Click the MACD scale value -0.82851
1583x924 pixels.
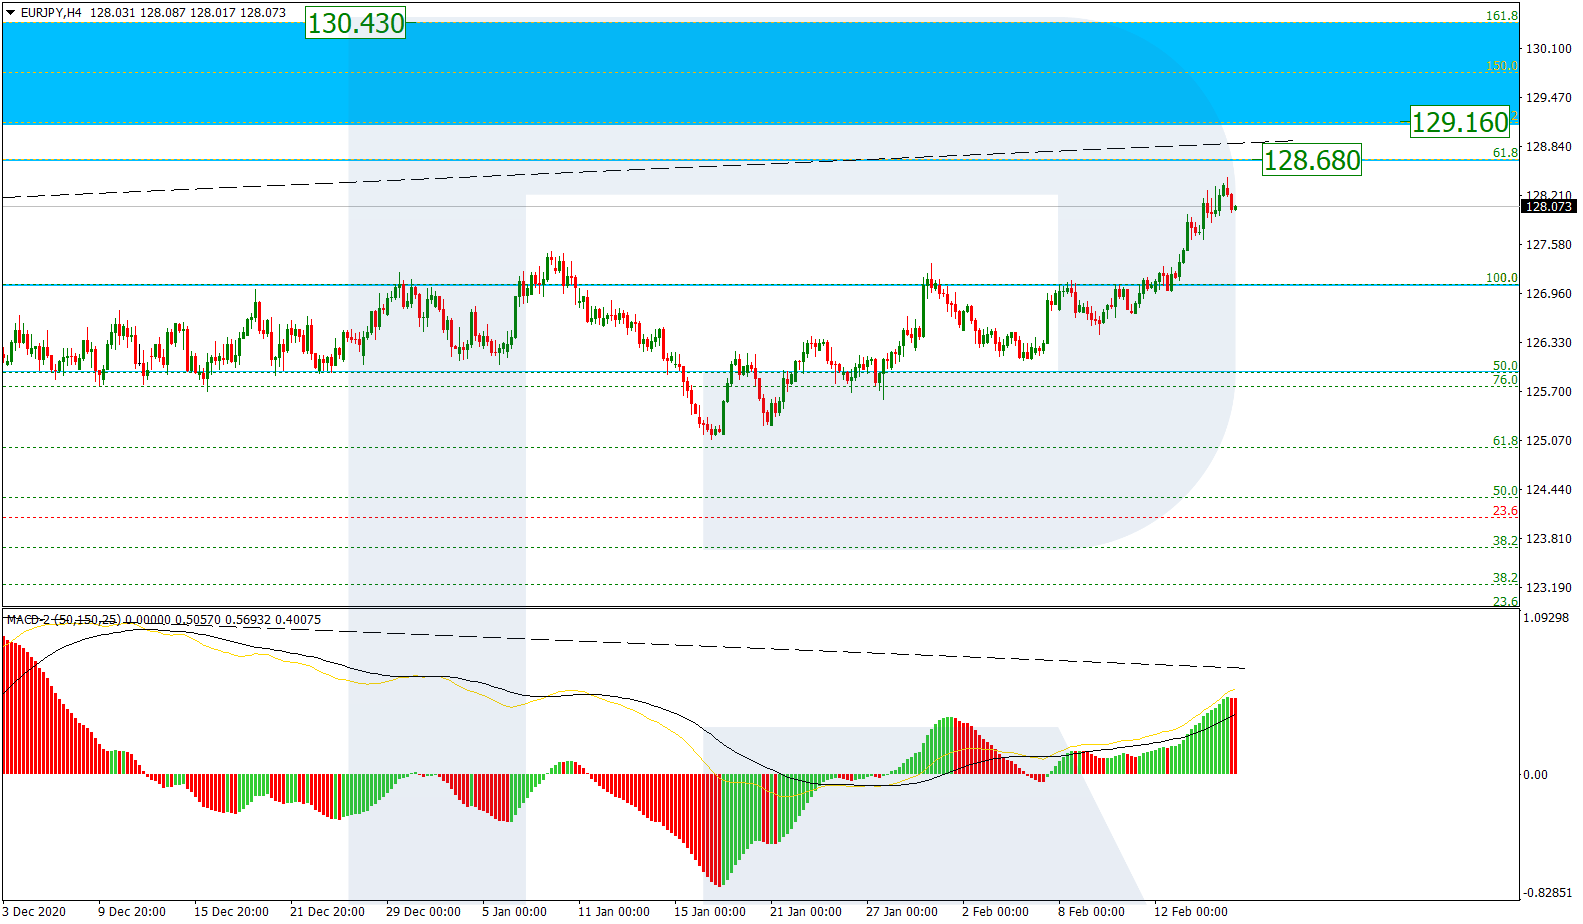(x=1548, y=893)
